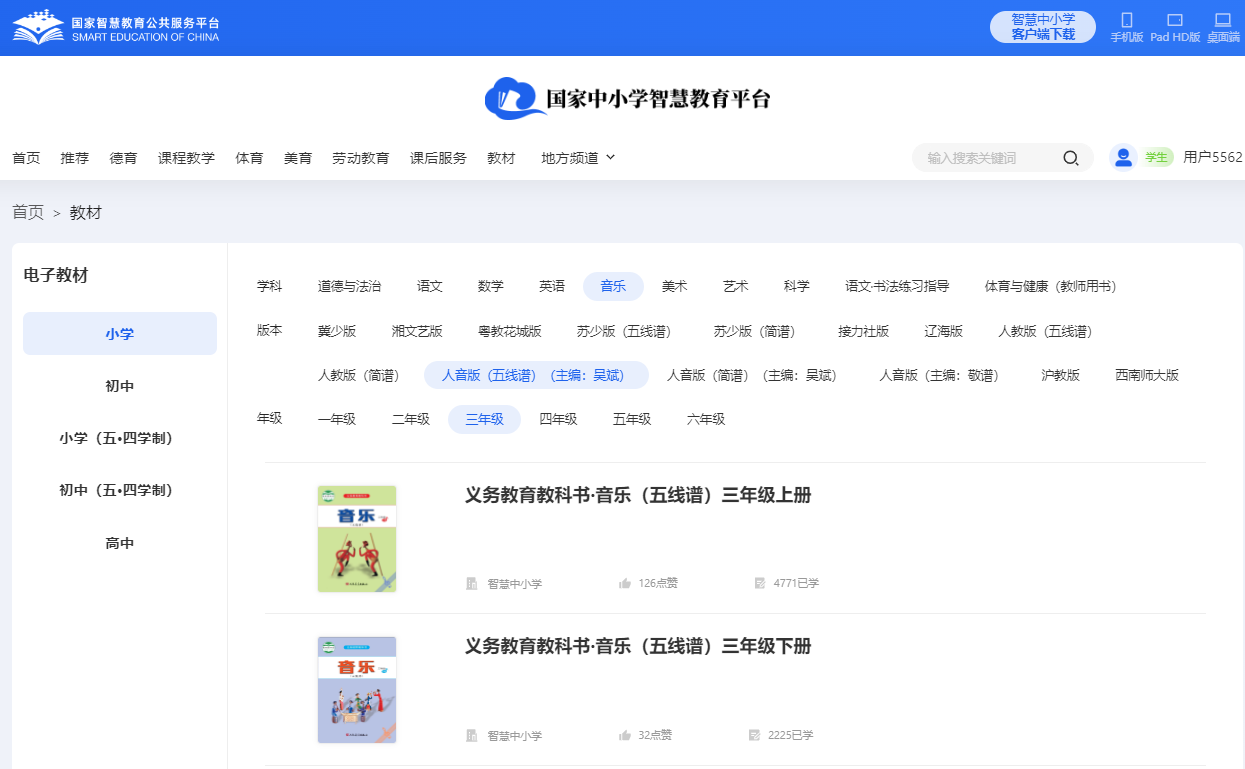The height and width of the screenshot is (769, 1245).
Task: Choose the 语文·书法练习指导 subject filter
Action: pyautogui.click(x=897, y=286)
